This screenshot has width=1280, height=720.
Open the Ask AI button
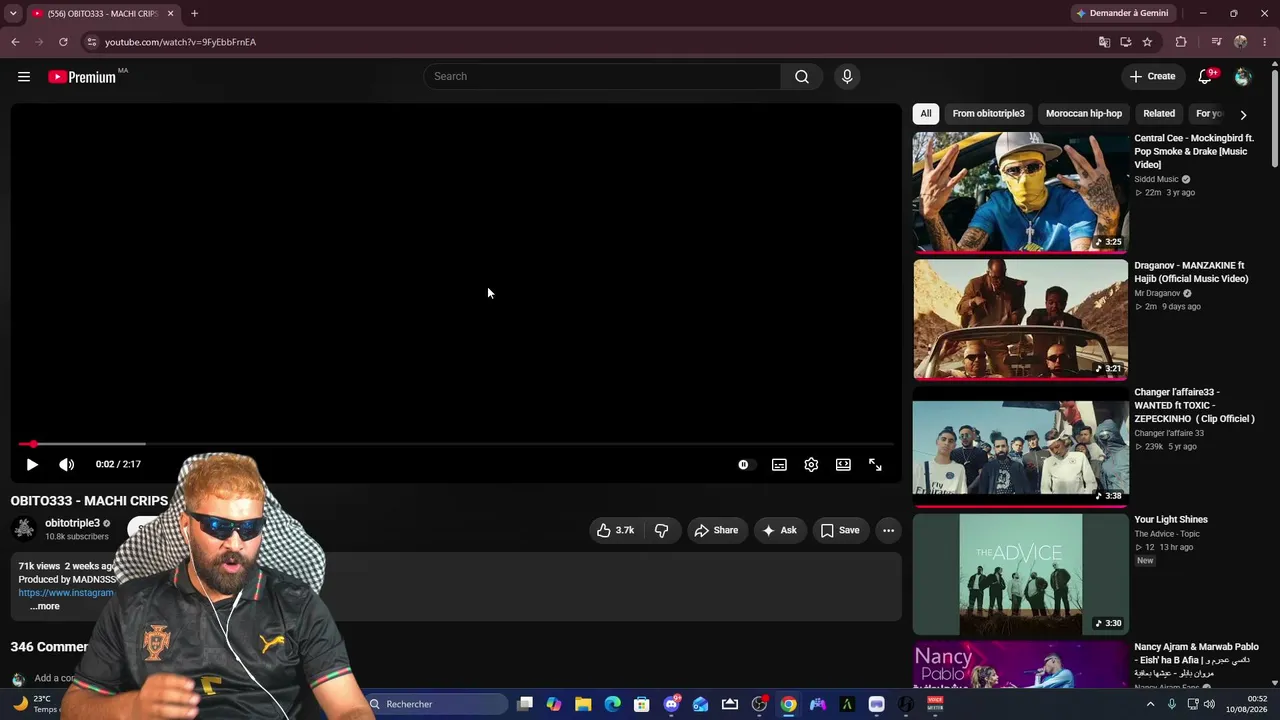tap(780, 531)
